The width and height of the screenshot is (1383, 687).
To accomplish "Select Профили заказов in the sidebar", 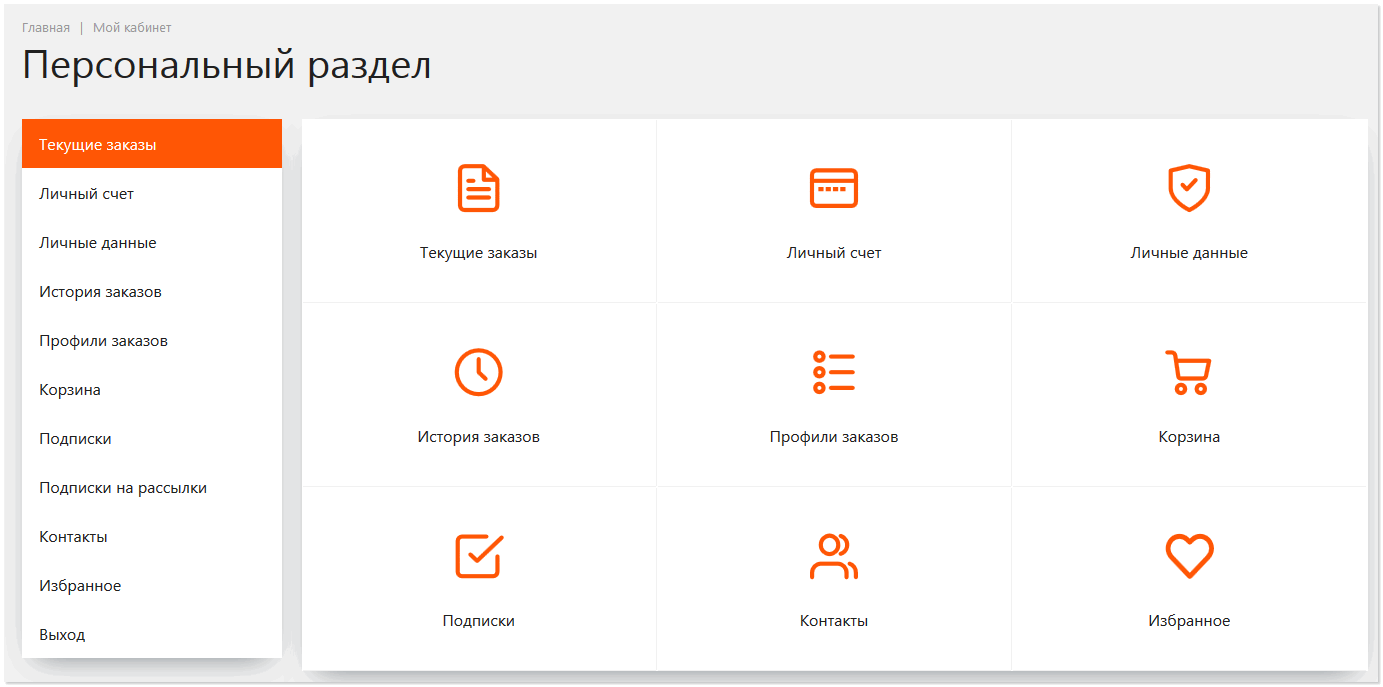I will (x=152, y=340).
